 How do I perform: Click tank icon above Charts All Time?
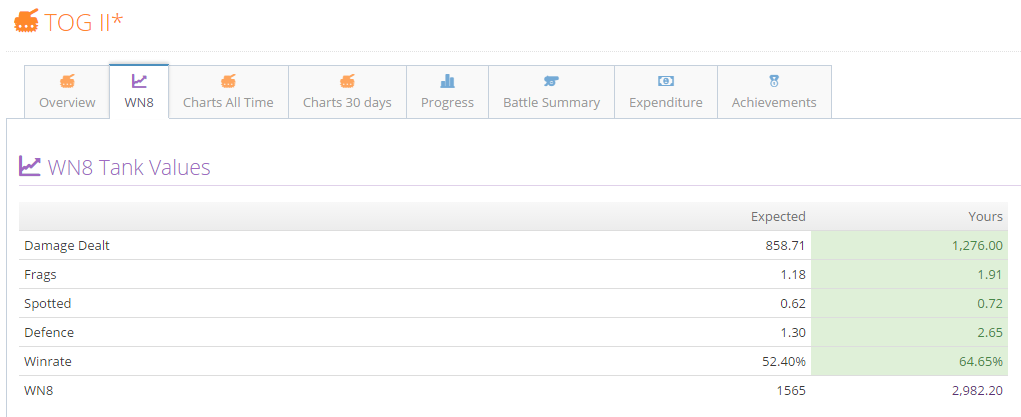coord(228,81)
